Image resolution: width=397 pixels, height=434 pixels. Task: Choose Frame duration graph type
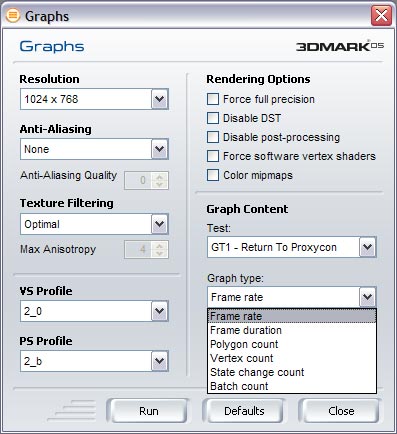tap(292, 330)
